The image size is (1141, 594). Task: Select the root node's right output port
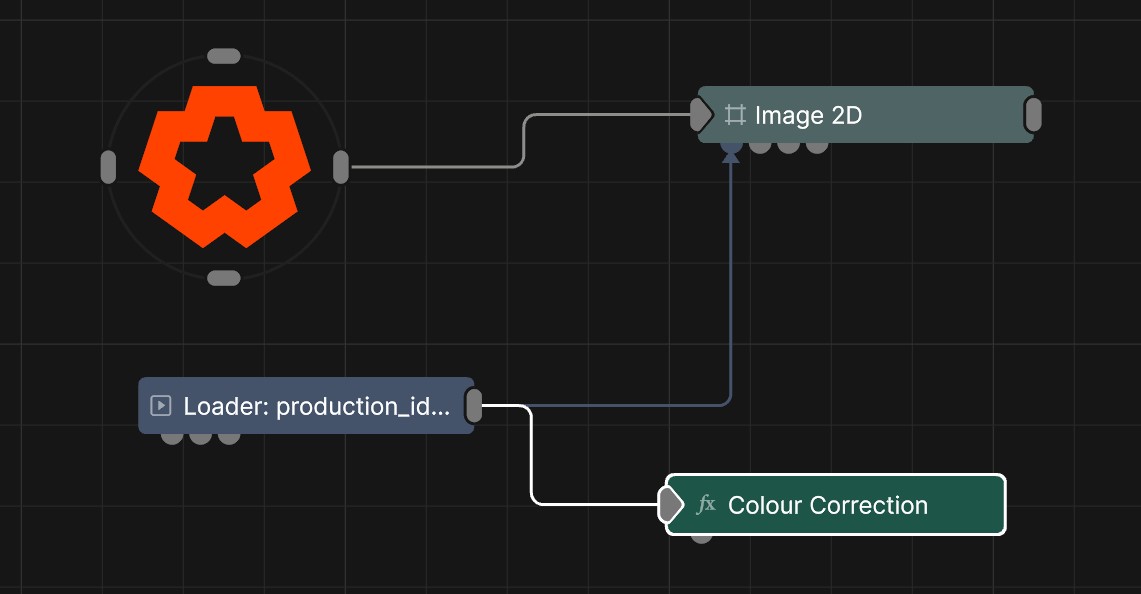[341, 167]
